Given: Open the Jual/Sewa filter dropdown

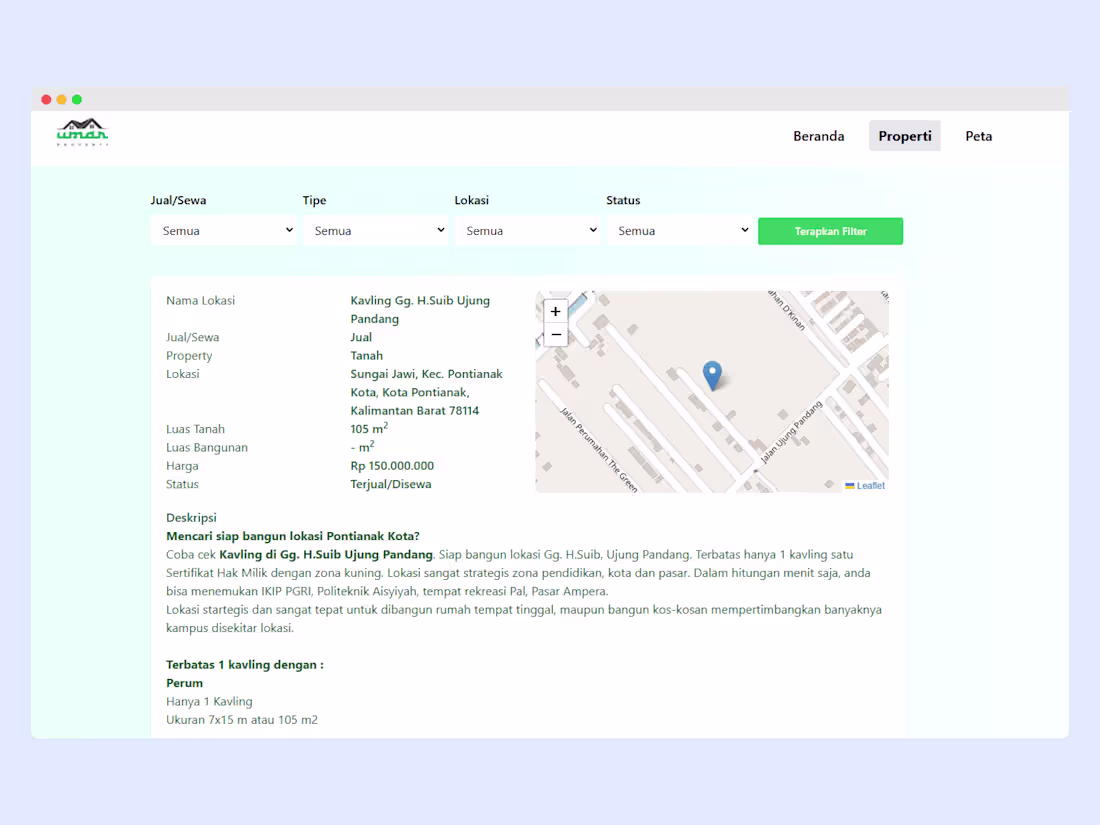Looking at the screenshot, I should click(224, 230).
